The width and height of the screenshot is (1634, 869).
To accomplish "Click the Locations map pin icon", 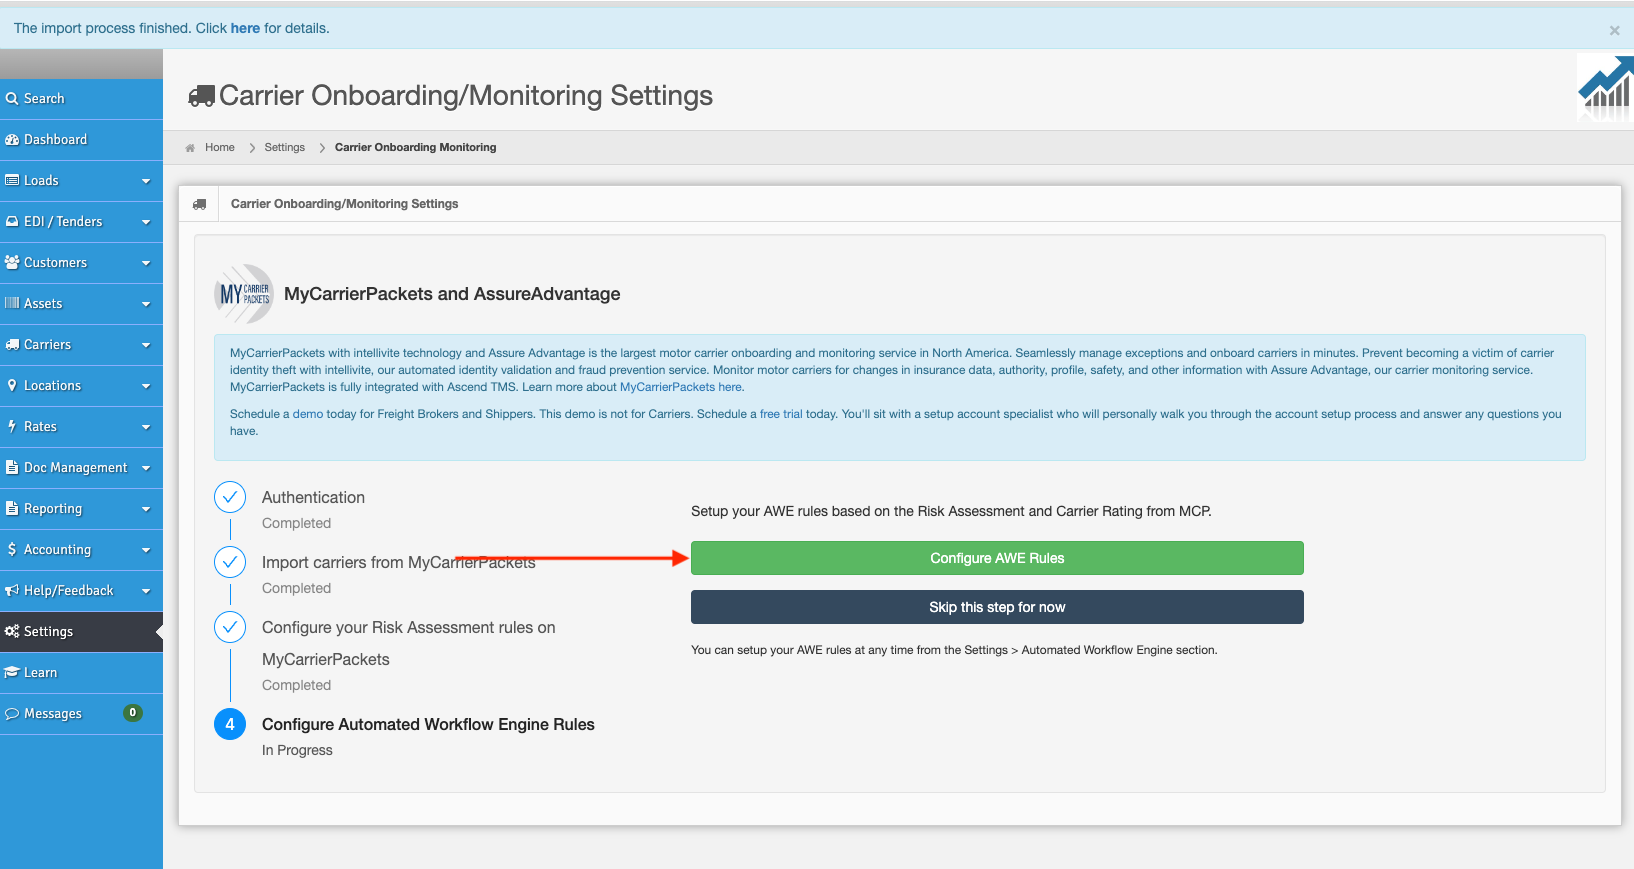I will click(x=12, y=385).
